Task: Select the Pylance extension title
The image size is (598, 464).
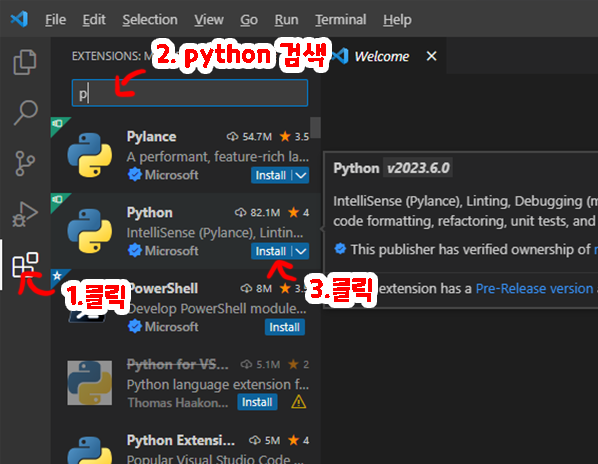Action: (151, 136)
